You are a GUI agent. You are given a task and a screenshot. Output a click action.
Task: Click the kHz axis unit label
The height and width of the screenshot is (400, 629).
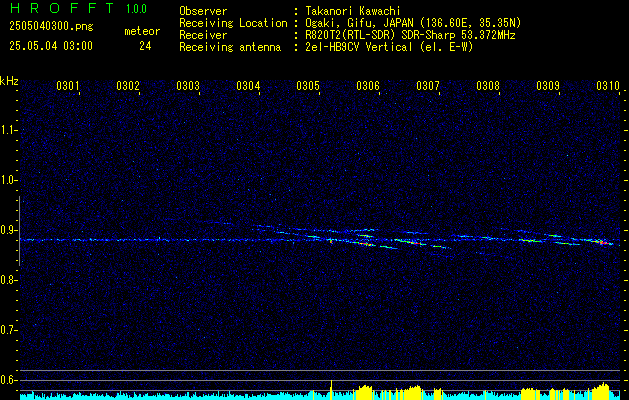(9, 81)
